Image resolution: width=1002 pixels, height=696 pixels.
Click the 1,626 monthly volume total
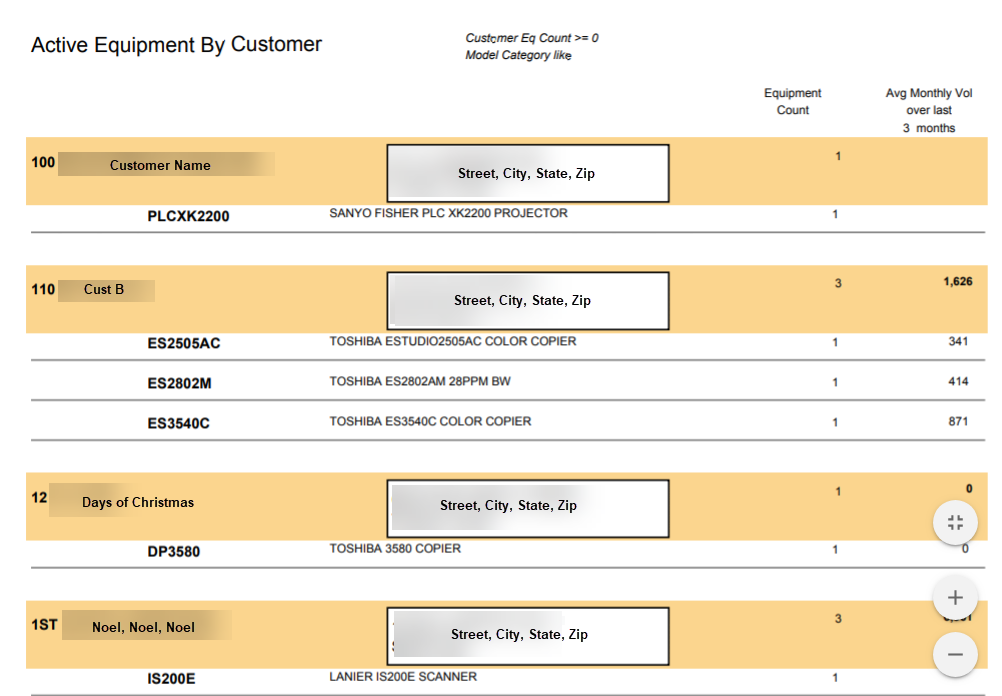click(x=959, y=282)
